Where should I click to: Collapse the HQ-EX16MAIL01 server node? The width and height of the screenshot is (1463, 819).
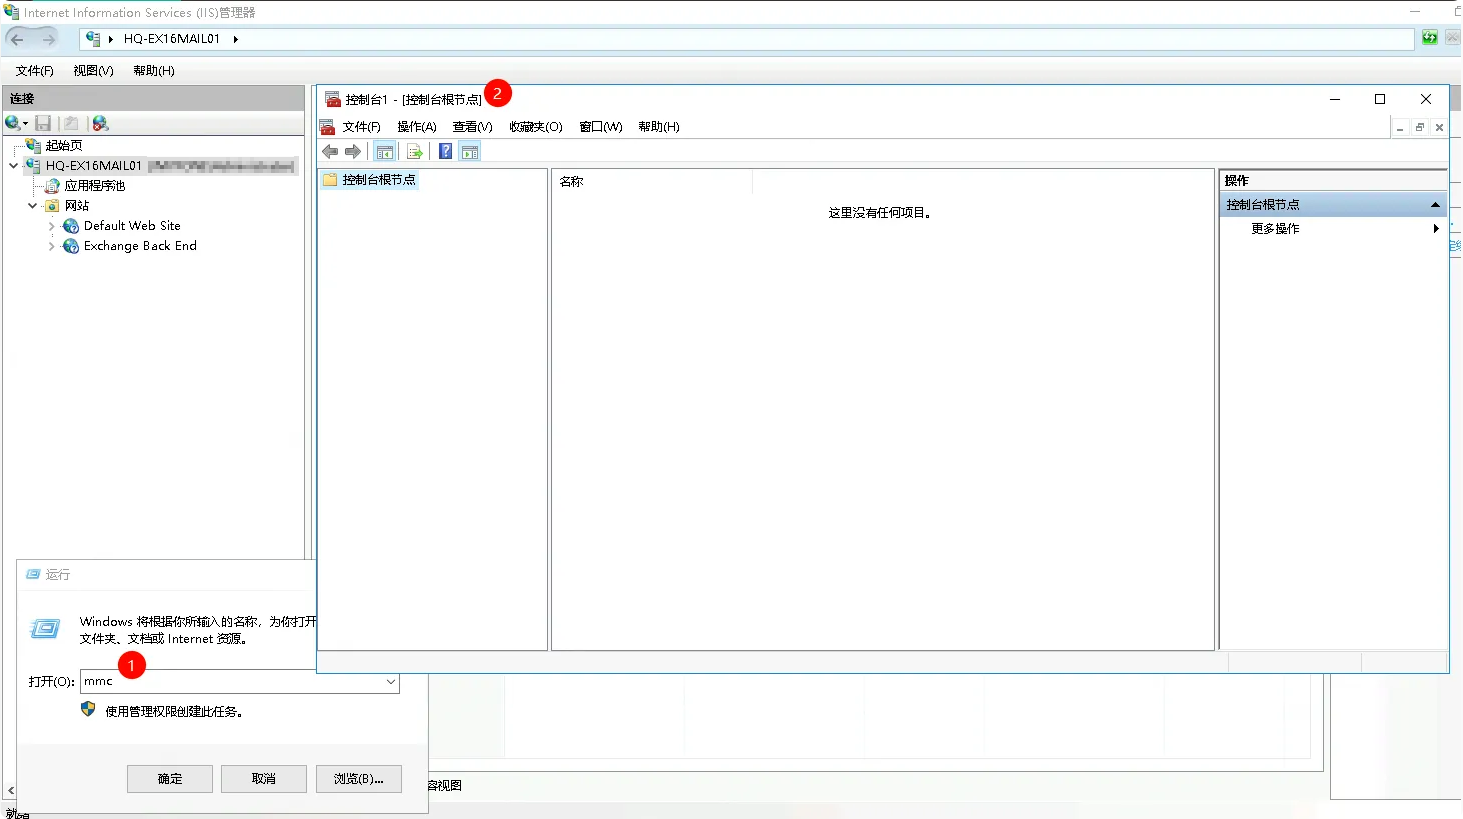point(13,166)
